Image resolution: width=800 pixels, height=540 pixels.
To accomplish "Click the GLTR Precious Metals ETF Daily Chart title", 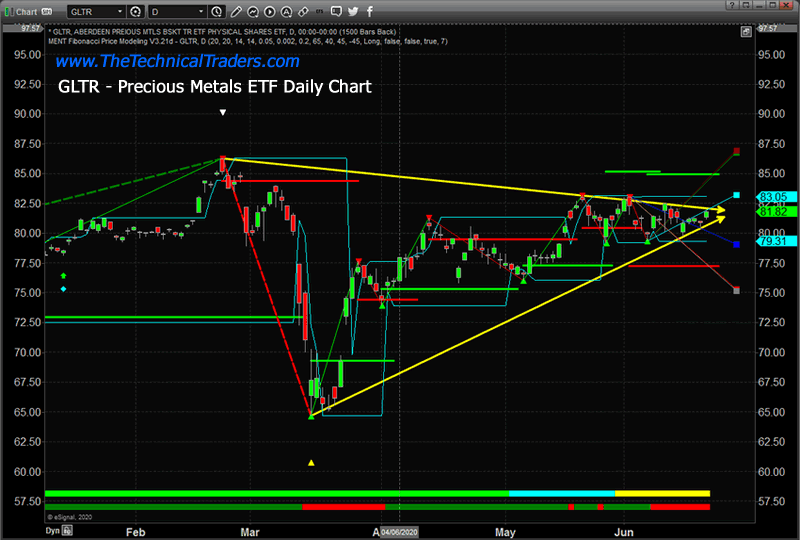I will click(215, 87).
